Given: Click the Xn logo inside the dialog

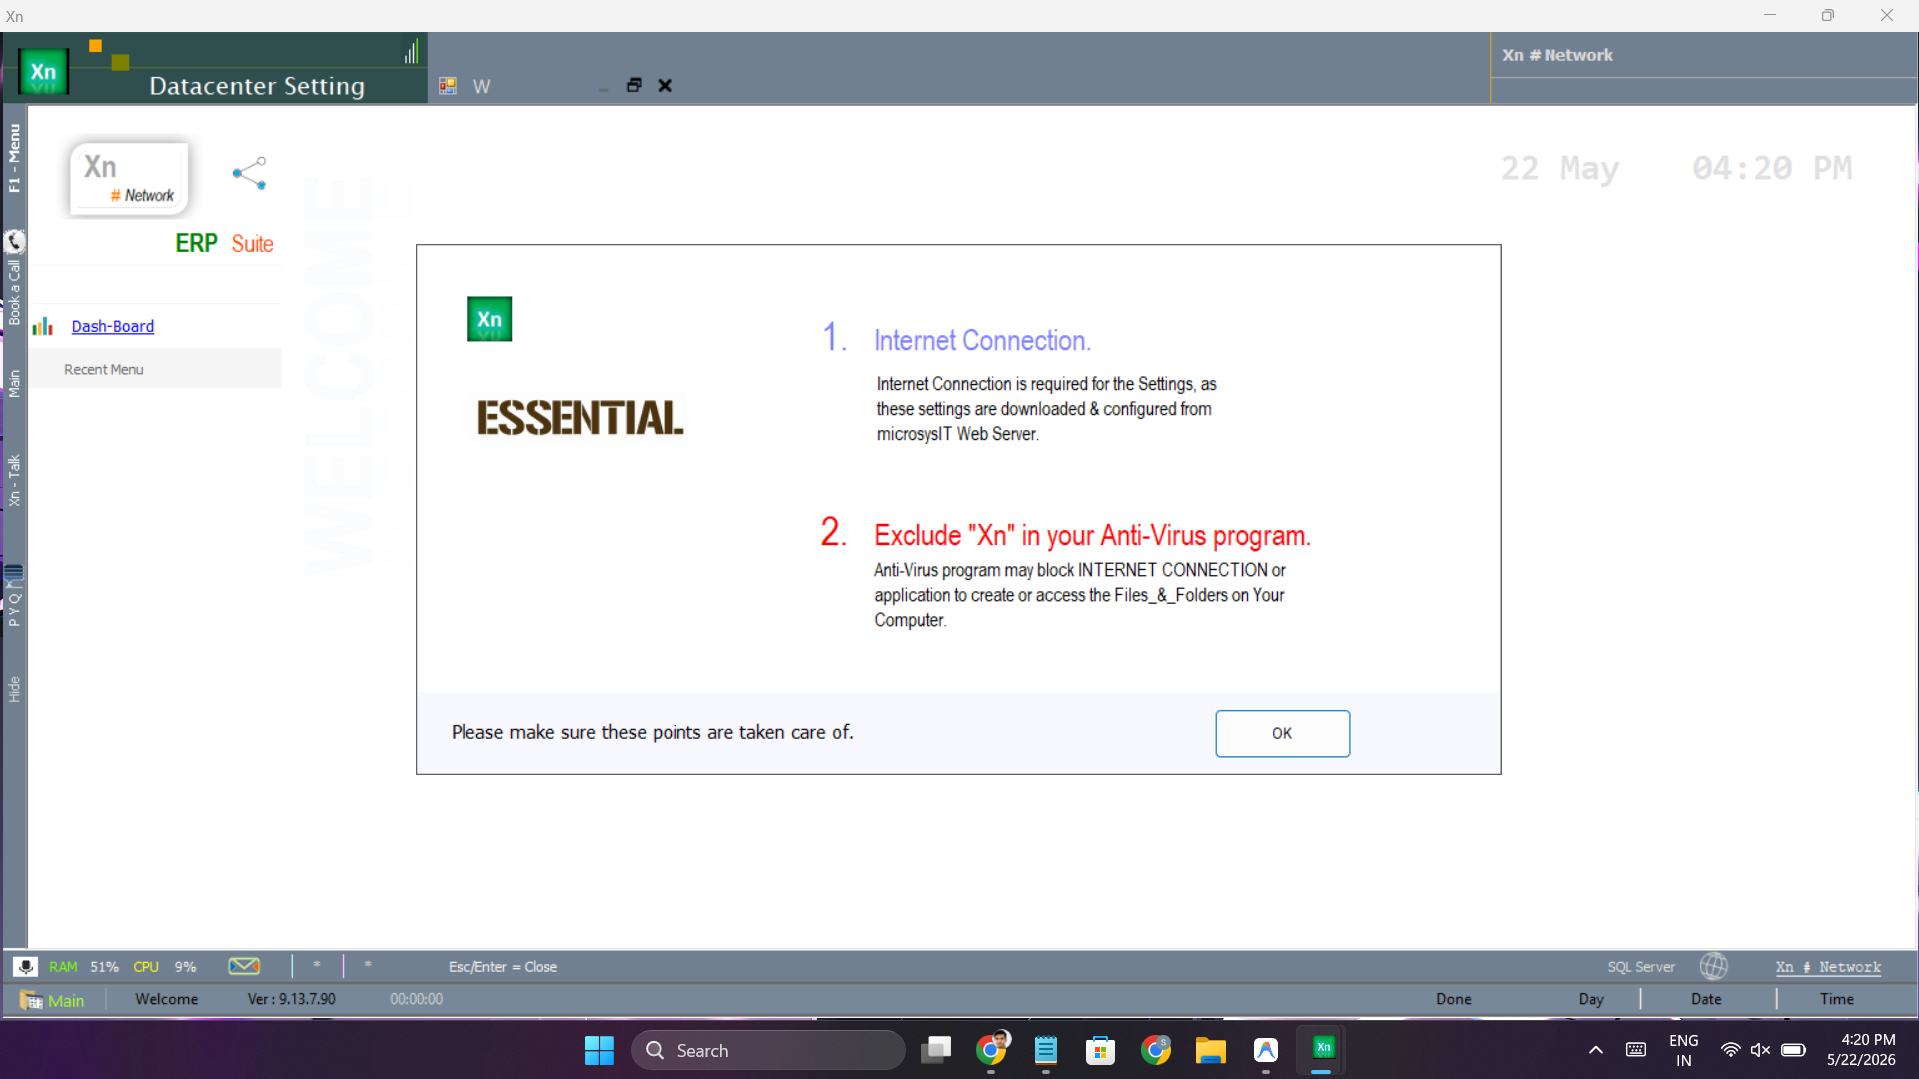Looking at the screenshot, I should point(489,319).
